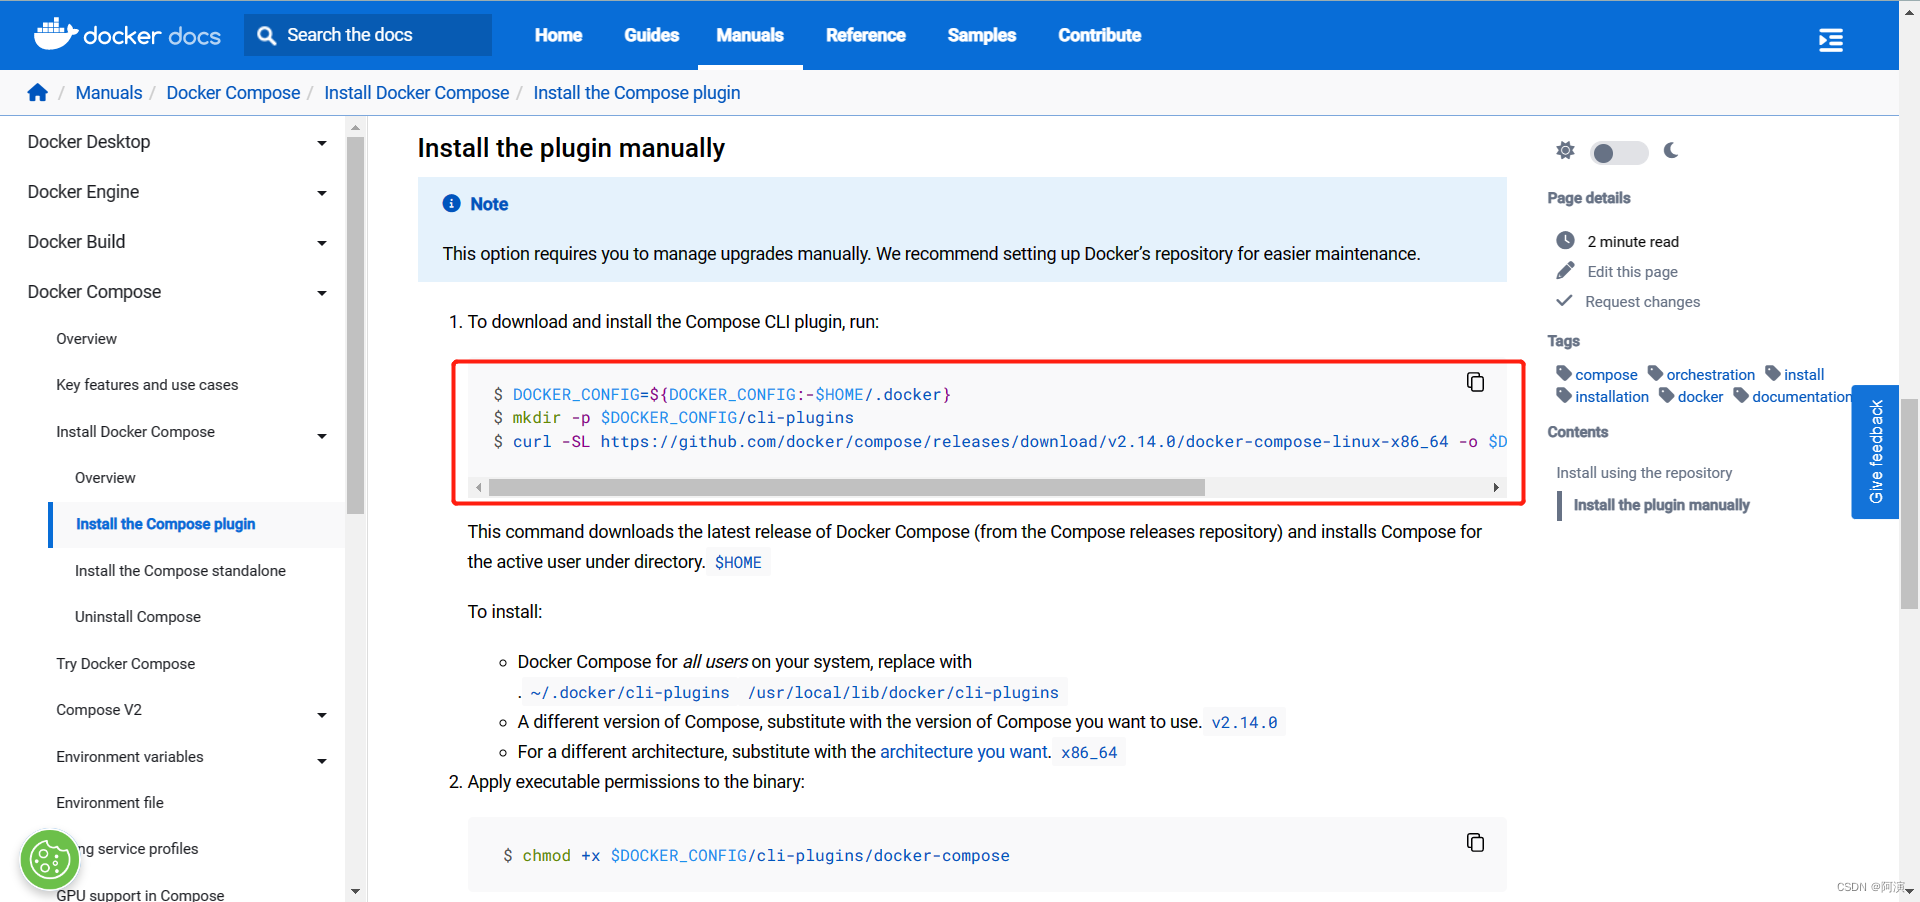Click the clock icon by 2 minute read
The width and height of the screenshot is (1920, 902).
pyautogui.click(x=1565, y=241)
